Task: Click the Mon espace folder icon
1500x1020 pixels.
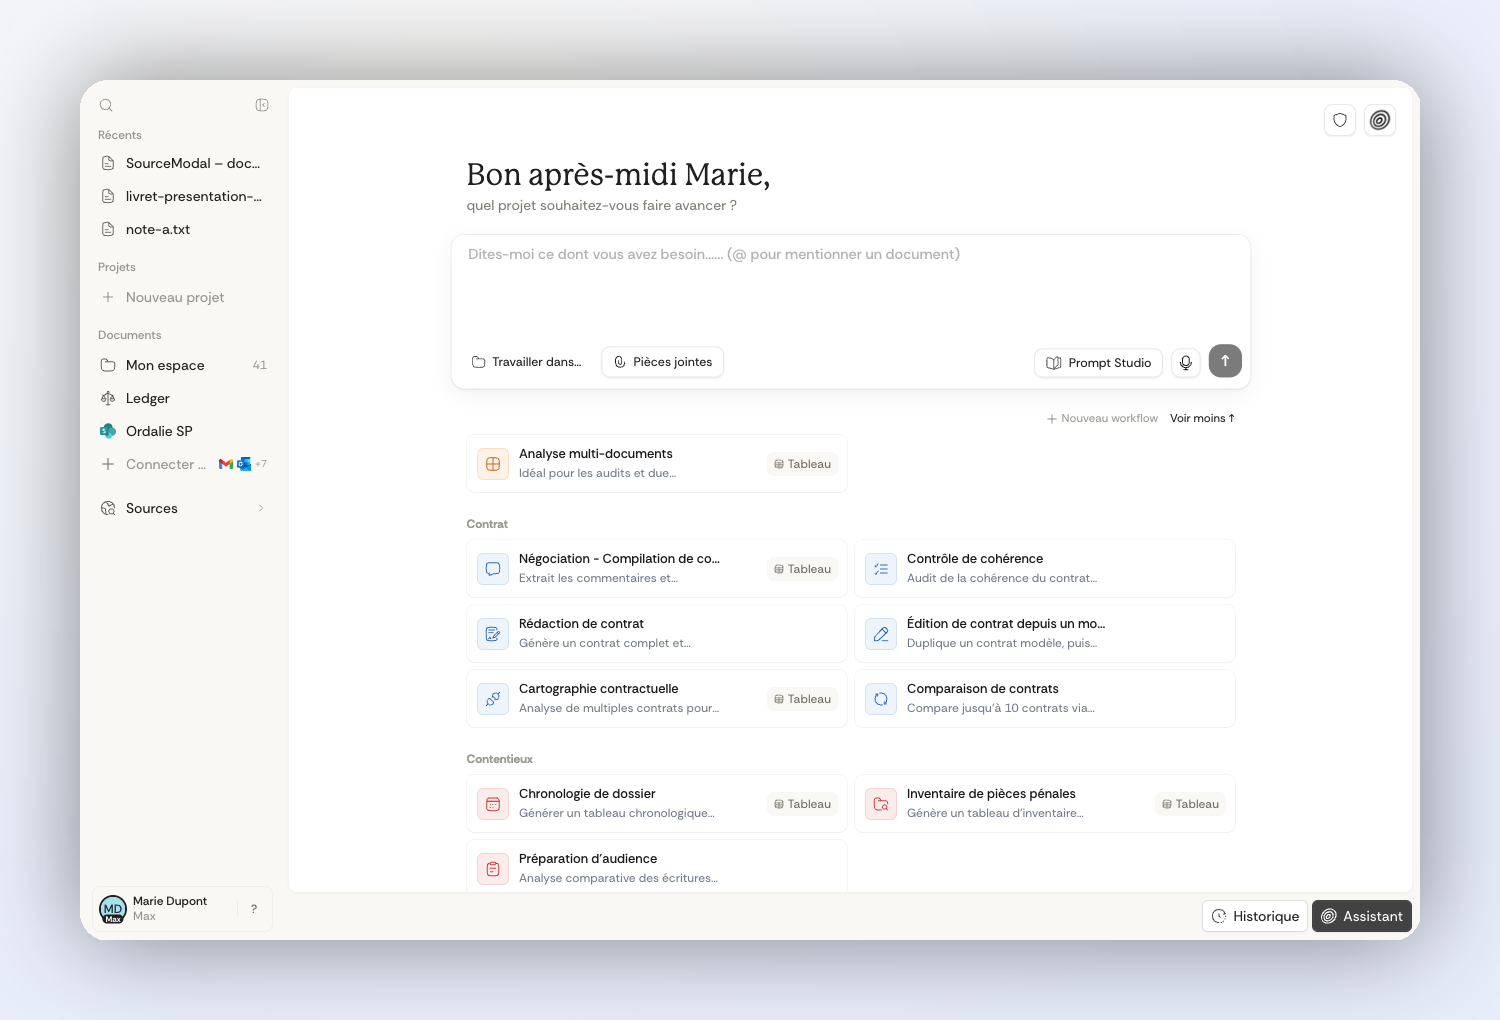Action: (x=108, y=365)
